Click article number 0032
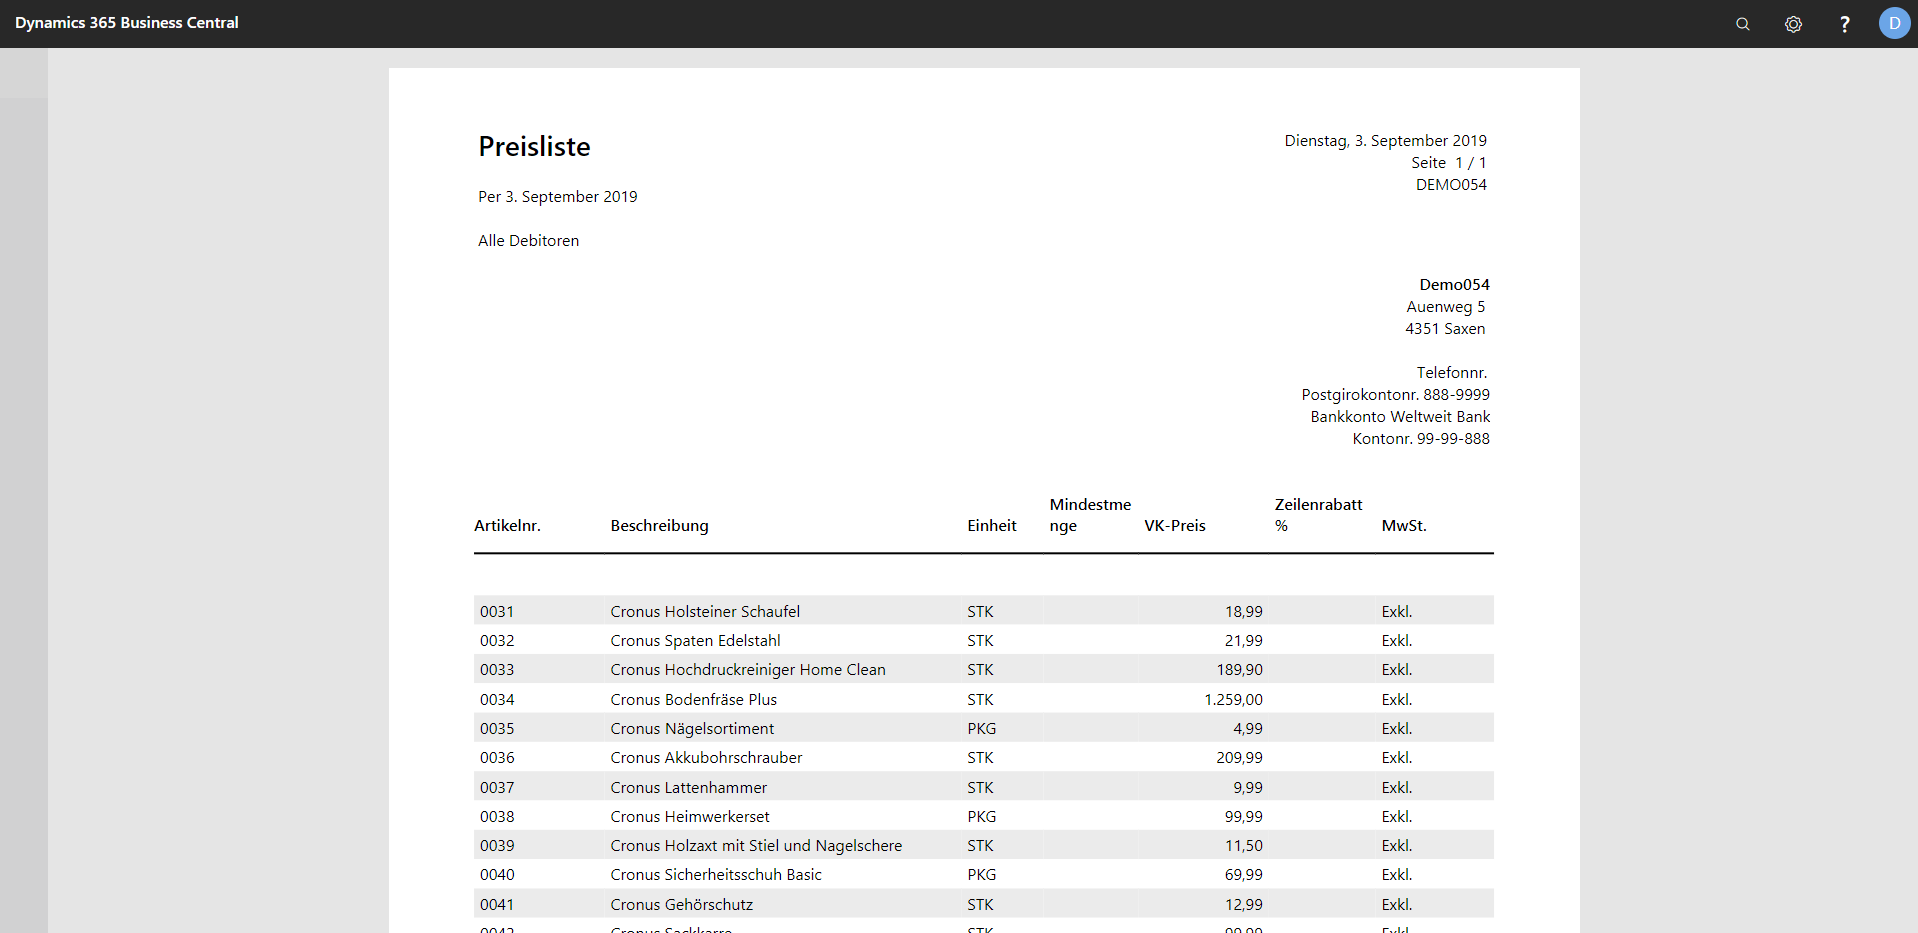This screenshot has width=1918, height=933. click(497, 641)
